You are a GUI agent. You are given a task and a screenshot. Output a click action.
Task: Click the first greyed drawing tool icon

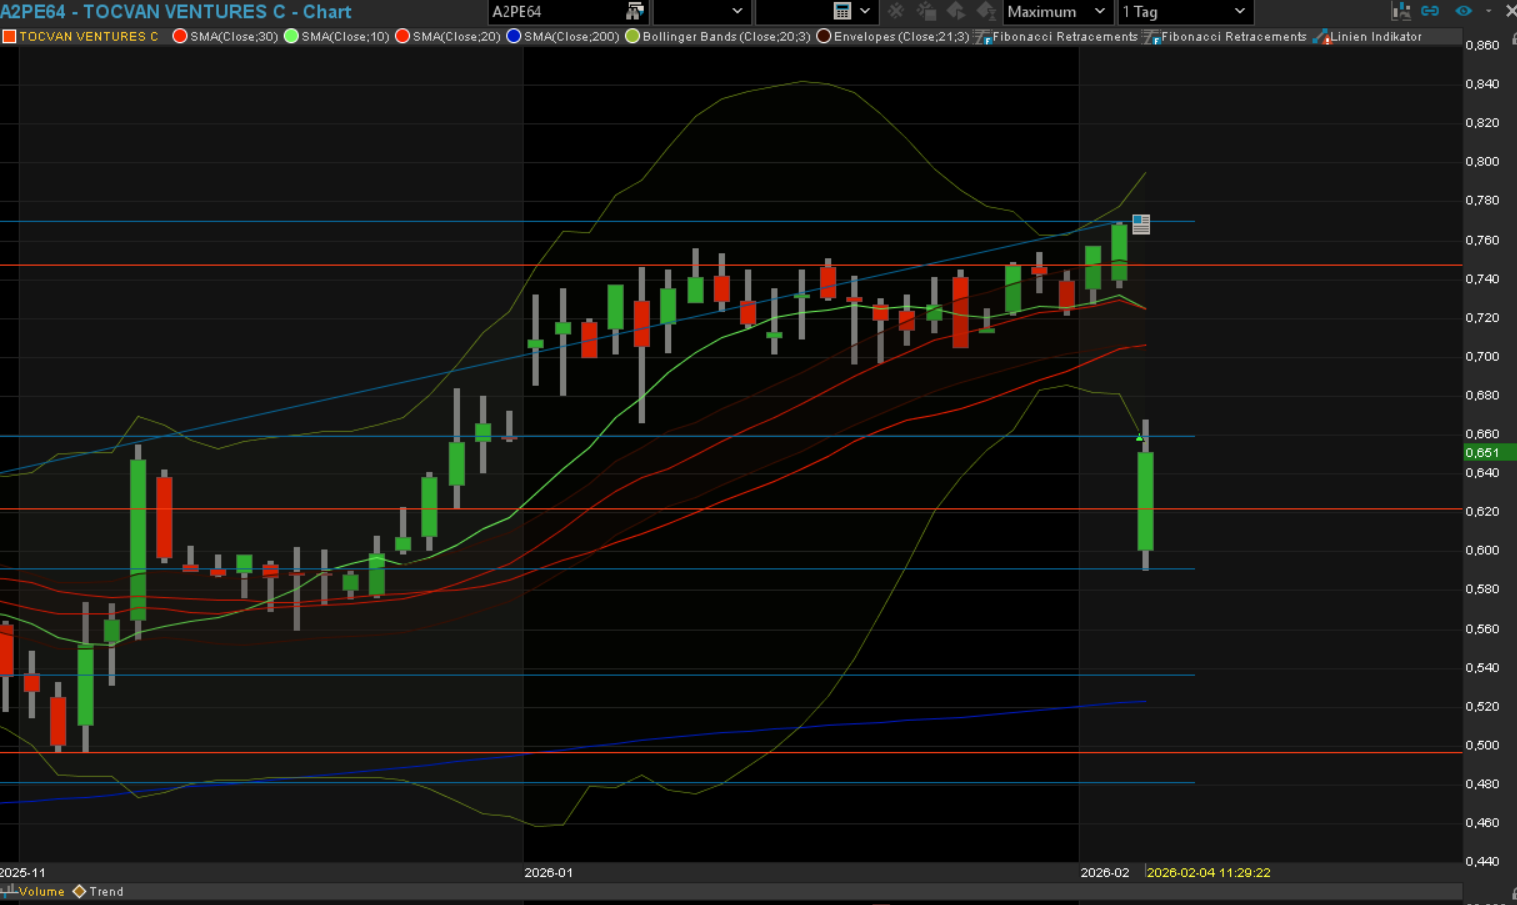click(x=896, y=11)
